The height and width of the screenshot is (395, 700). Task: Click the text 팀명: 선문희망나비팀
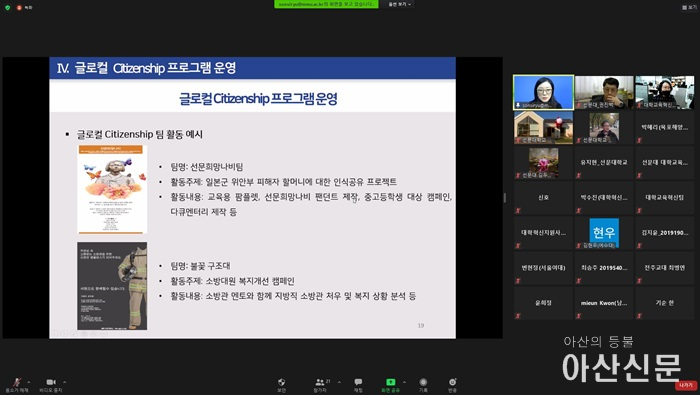(207, 167)
